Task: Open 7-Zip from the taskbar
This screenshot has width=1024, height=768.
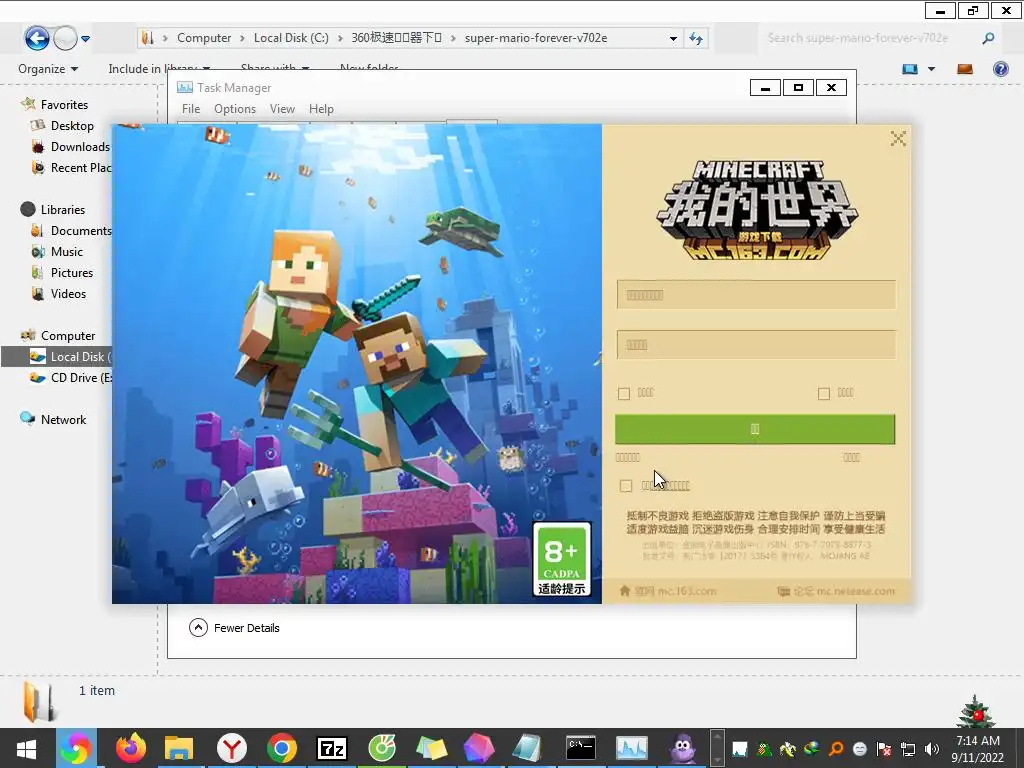Action: coord(331,748)
